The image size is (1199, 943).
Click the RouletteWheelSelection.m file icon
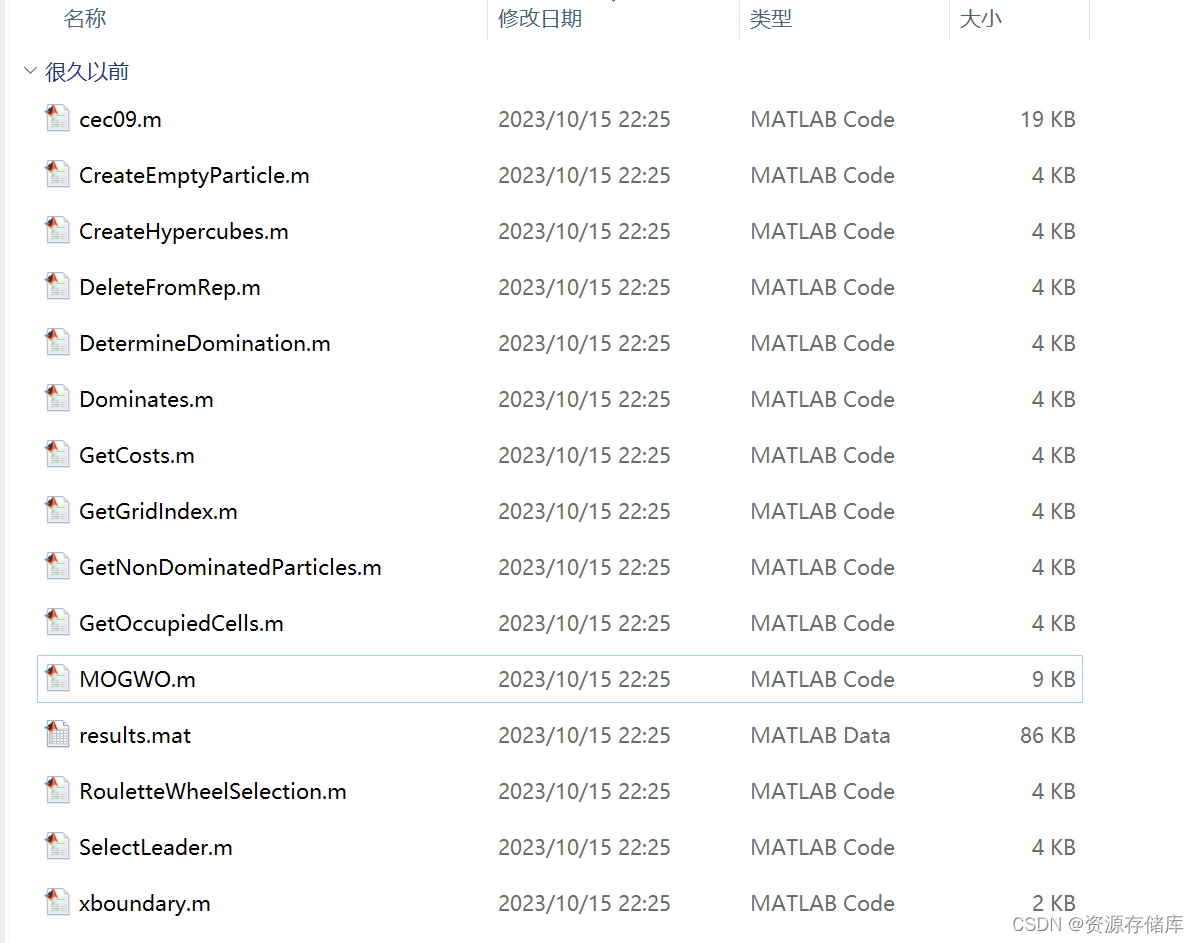pyautogui.click(x=57, y=789)
